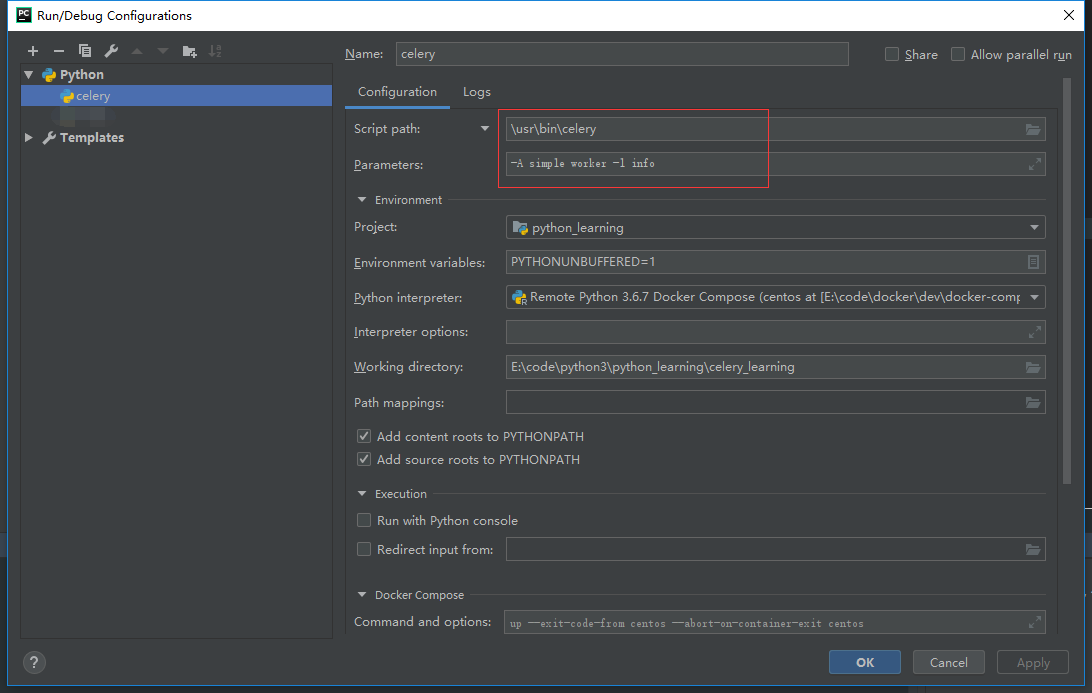Click the wrench Edit Defaults icon

tap(111, 51)
